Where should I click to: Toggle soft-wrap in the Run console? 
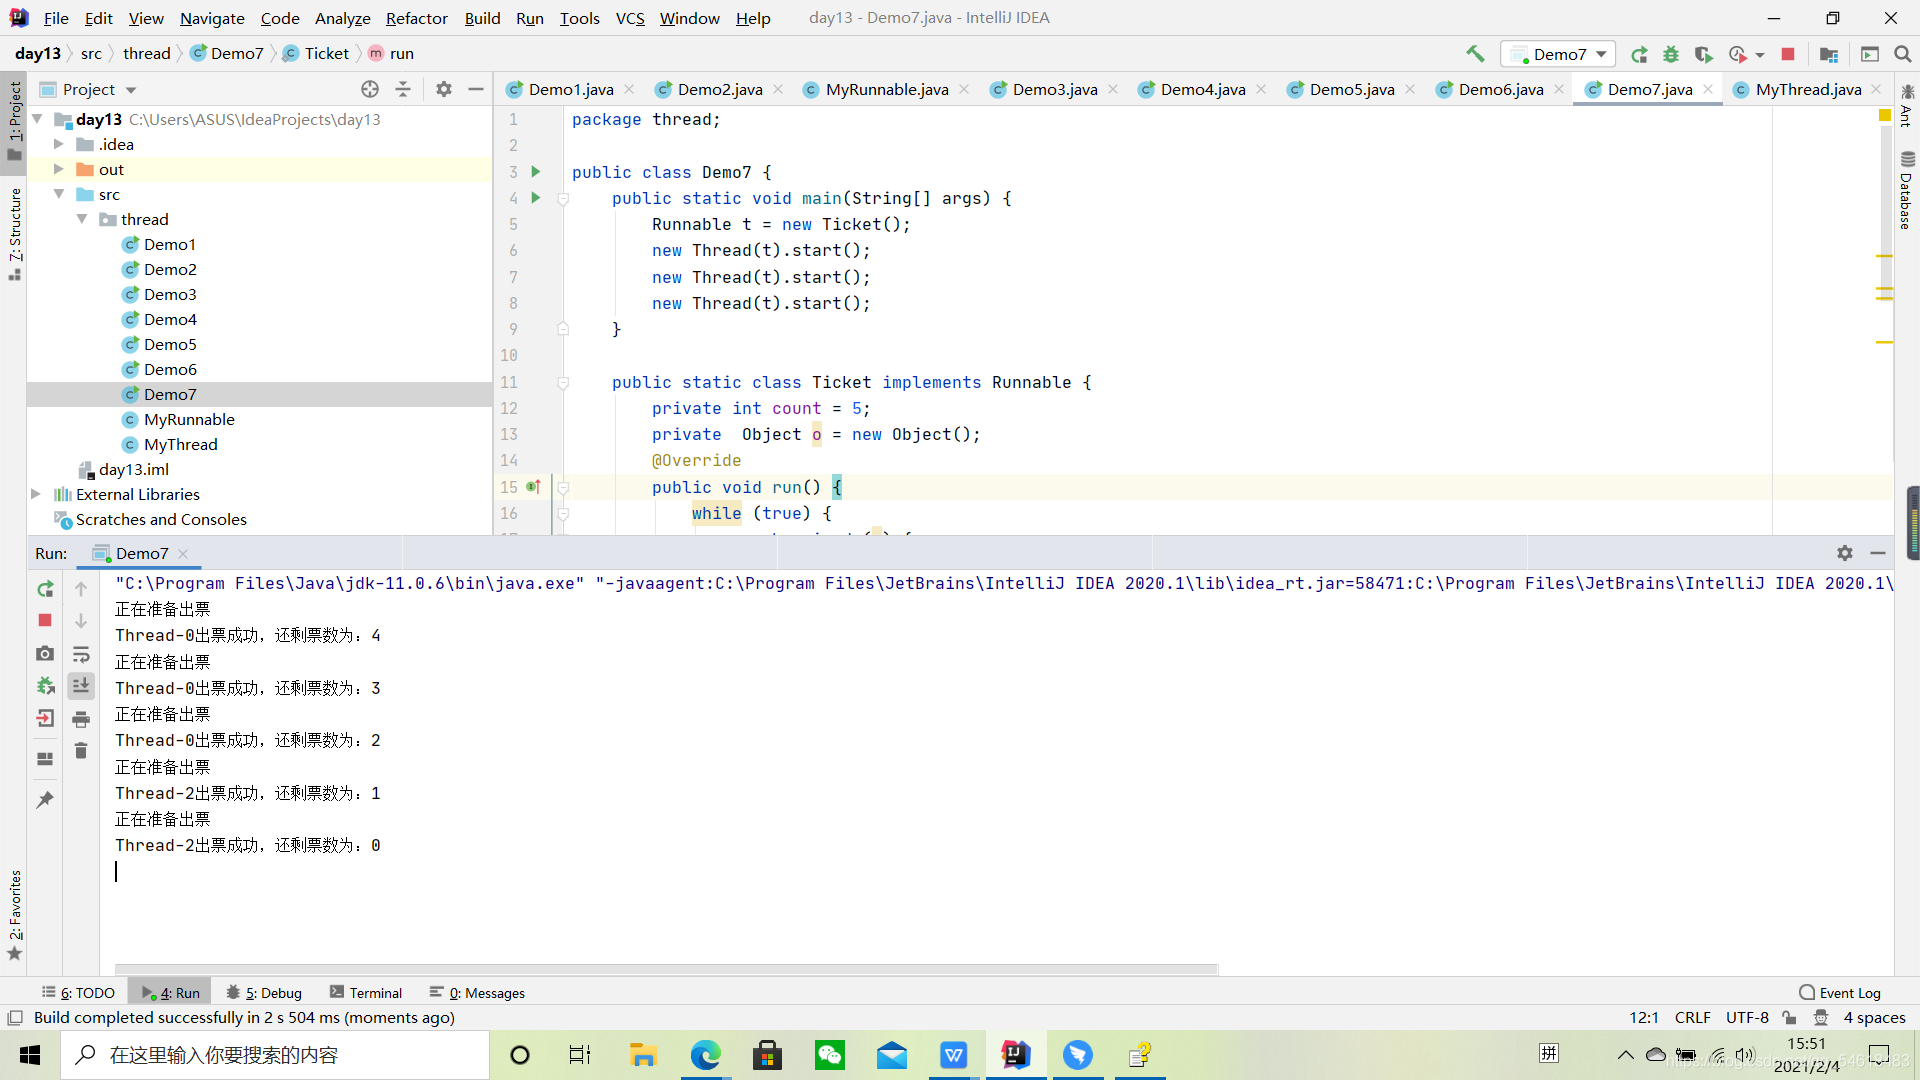click(x=81, y=654)
